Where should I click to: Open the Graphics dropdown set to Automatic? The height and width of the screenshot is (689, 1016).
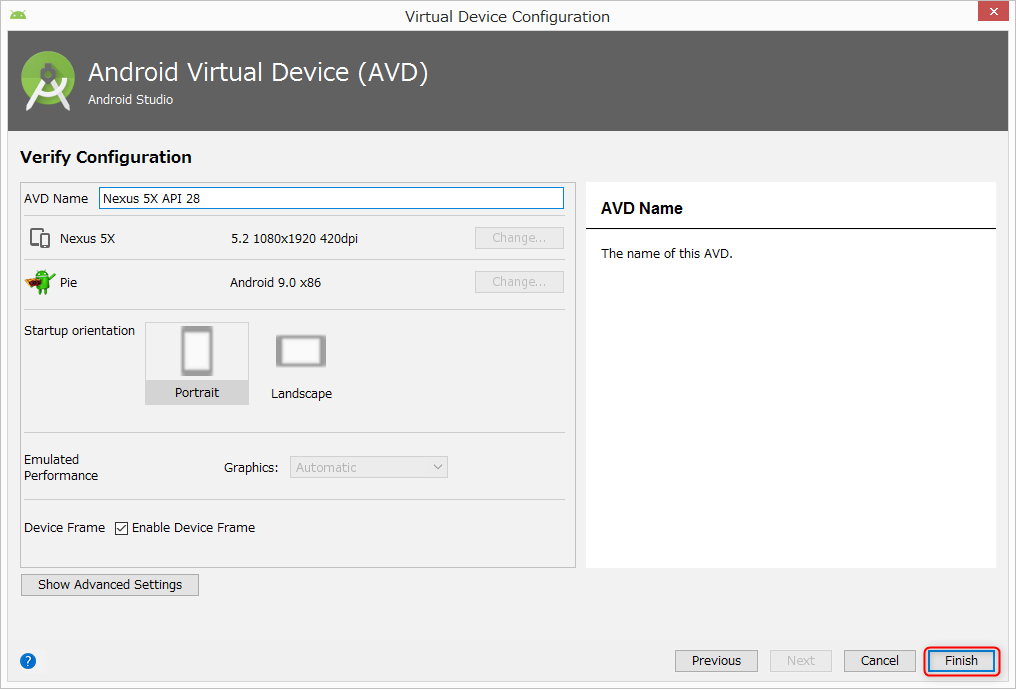[369, 467]
